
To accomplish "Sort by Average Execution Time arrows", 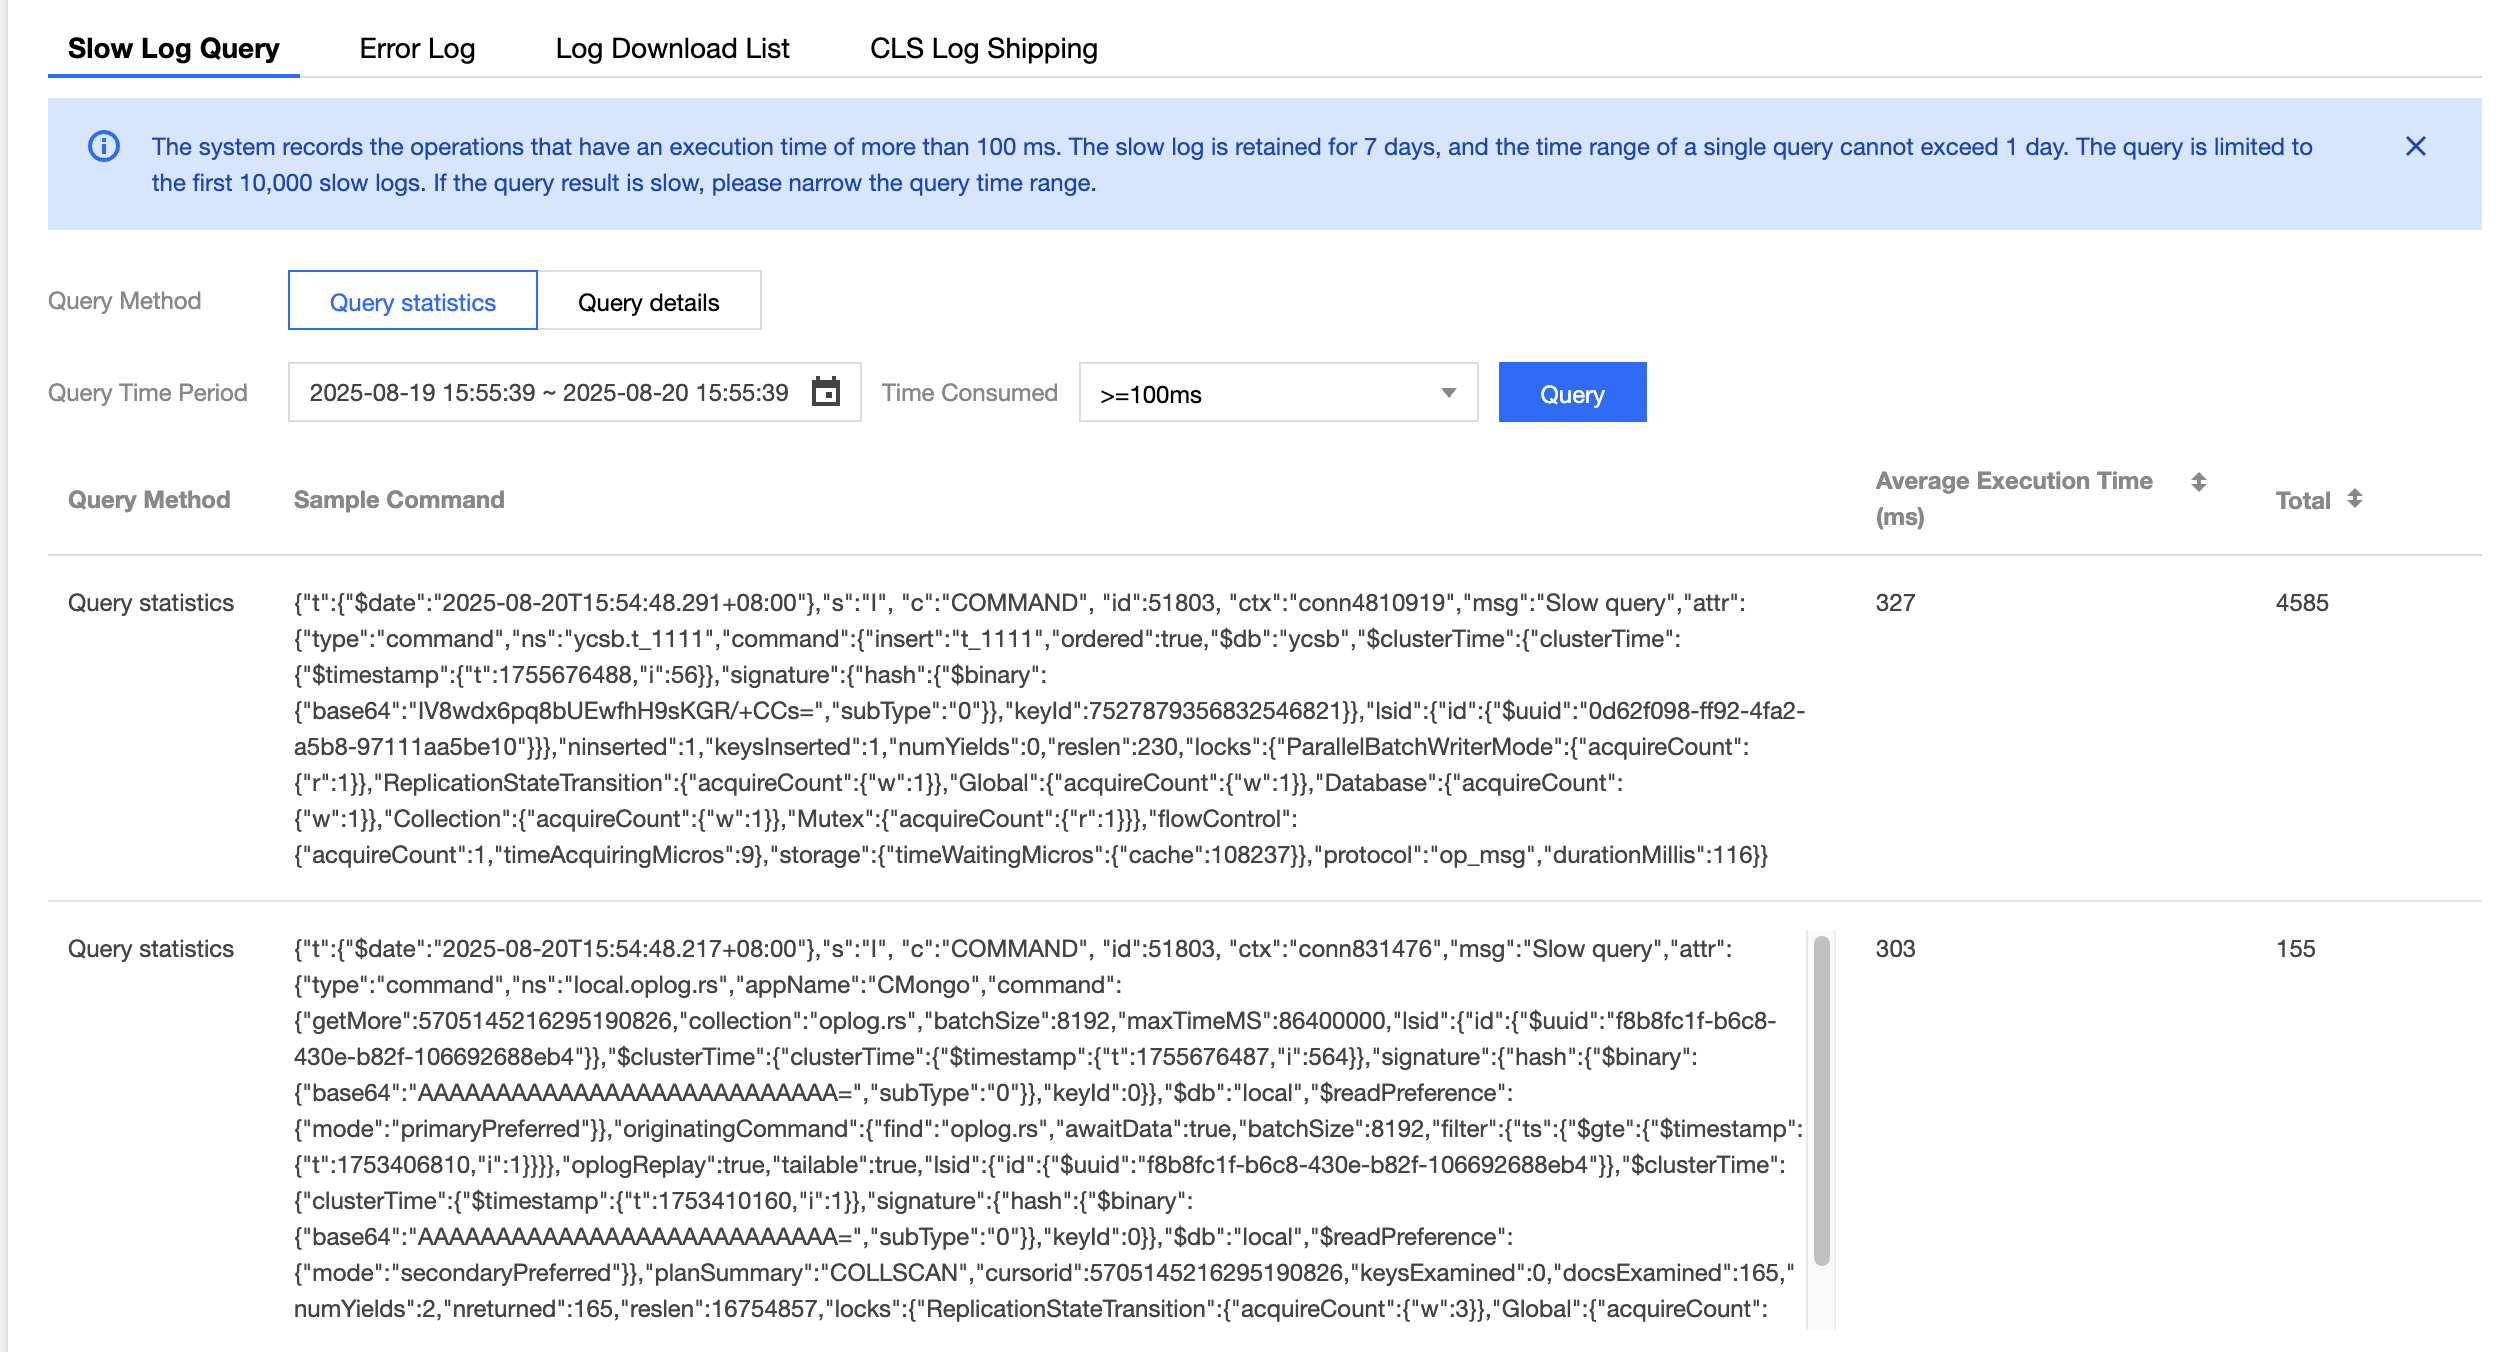I will [2198, 482].
